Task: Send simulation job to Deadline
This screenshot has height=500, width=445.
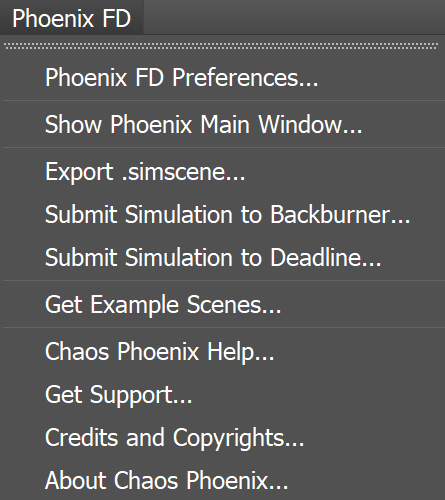Action: [224, 257]
